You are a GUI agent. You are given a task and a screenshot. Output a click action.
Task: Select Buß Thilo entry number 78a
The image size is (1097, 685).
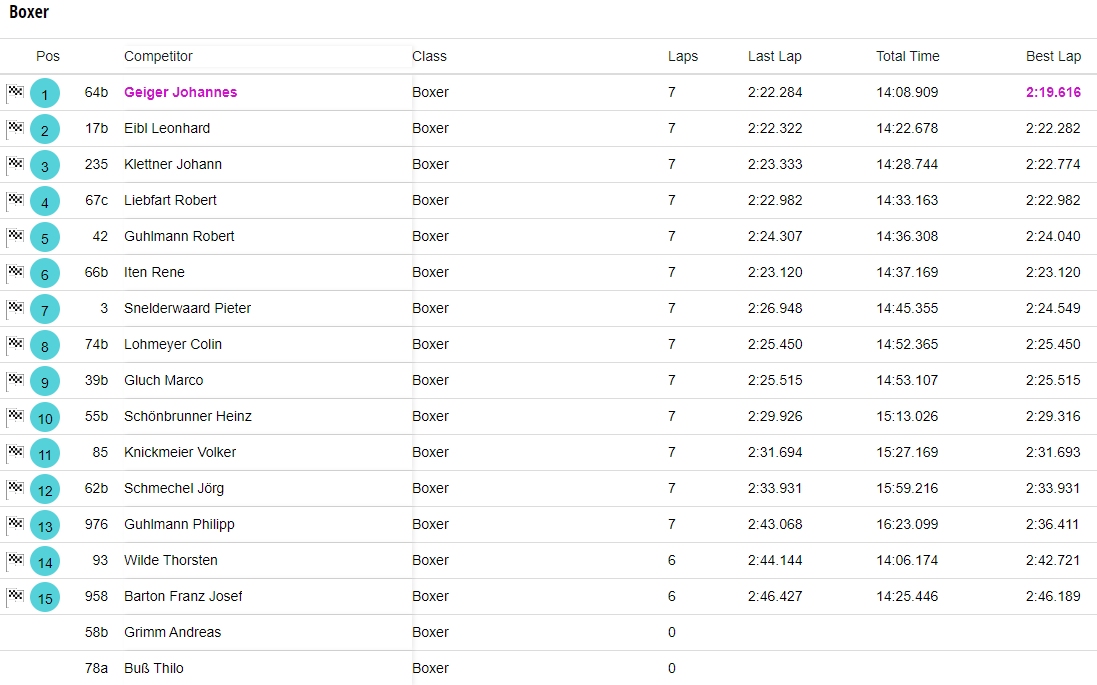pyautogui.click(x=96, y=668)
